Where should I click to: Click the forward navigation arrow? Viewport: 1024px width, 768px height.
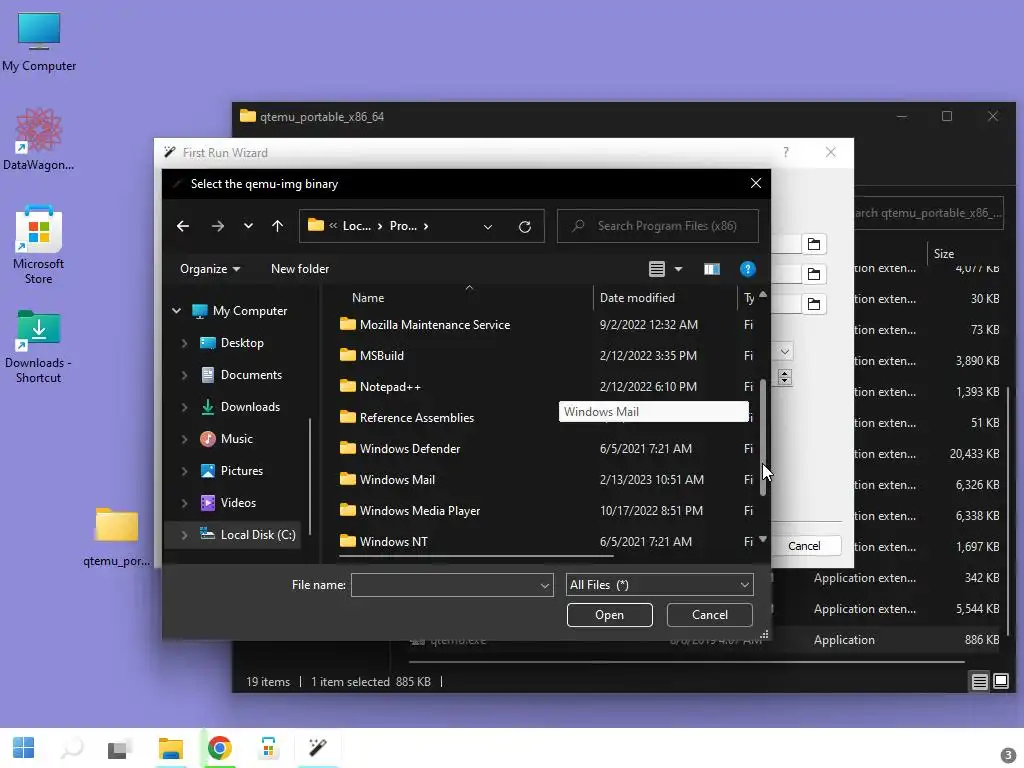(x=217, y=226)
